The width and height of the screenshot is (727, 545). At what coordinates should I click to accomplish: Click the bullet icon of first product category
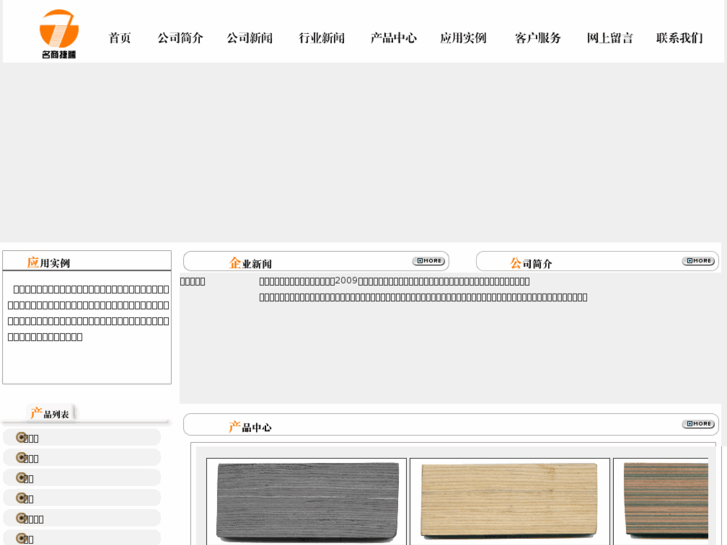(x=21, y=437)
